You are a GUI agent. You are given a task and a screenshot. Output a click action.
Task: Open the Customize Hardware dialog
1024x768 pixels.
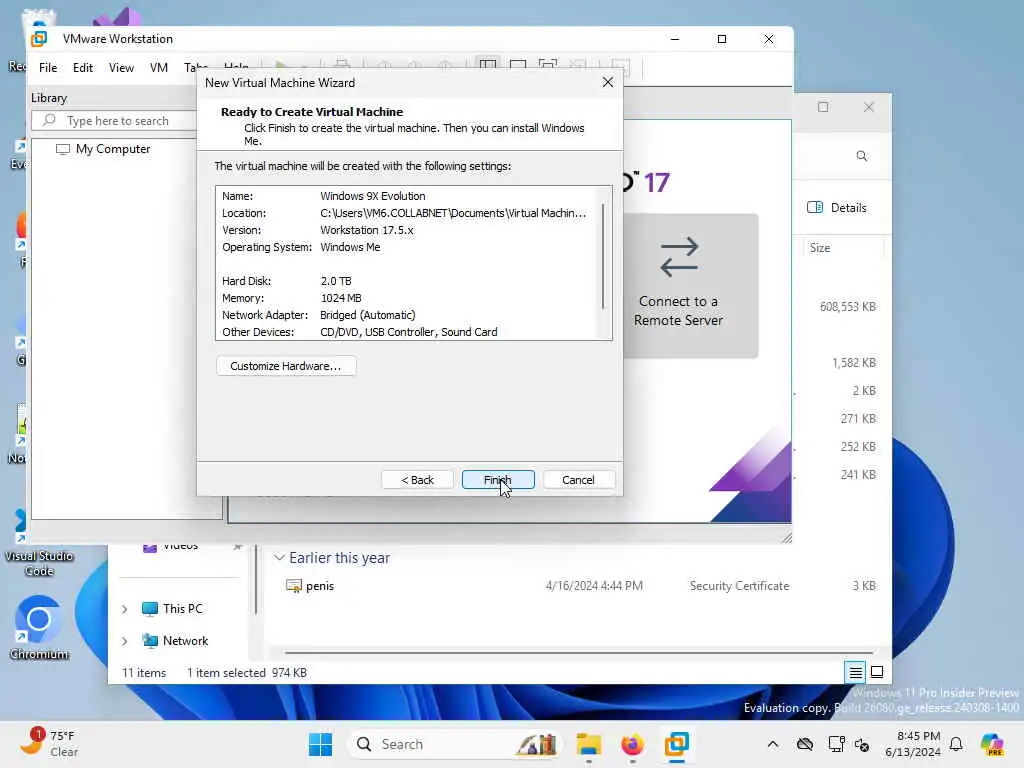[286, 366]
